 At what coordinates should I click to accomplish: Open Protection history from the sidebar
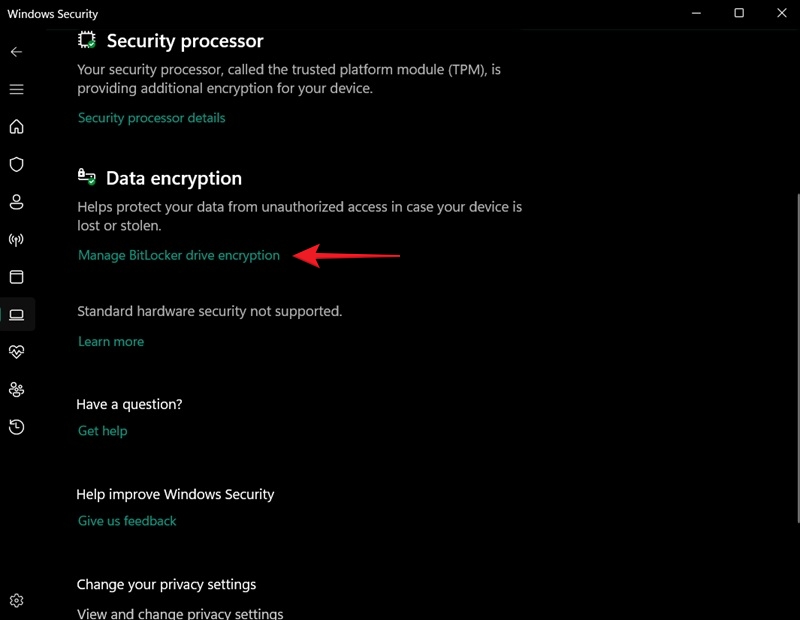coord(16,427)
